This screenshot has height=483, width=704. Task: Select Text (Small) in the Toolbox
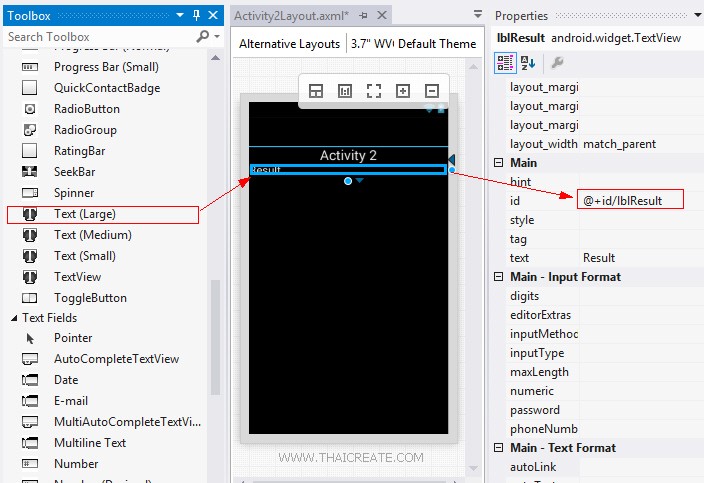click(x=85, y=256)
